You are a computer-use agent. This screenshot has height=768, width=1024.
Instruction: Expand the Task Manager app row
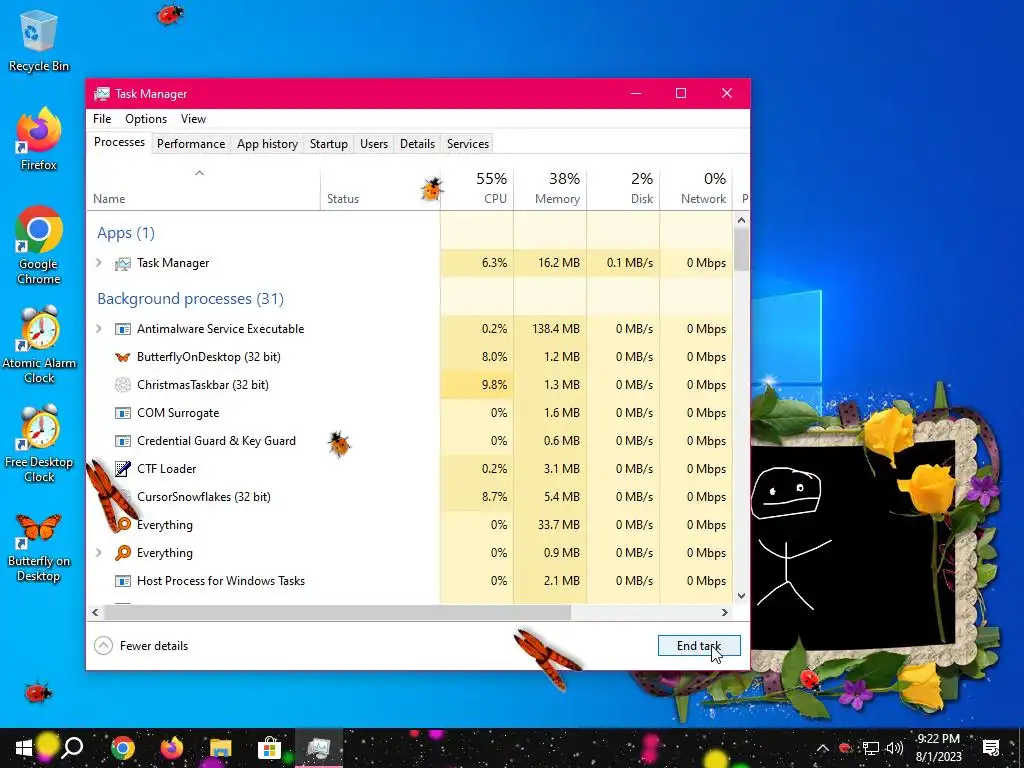pyautogui.click(x=99, y=263)
